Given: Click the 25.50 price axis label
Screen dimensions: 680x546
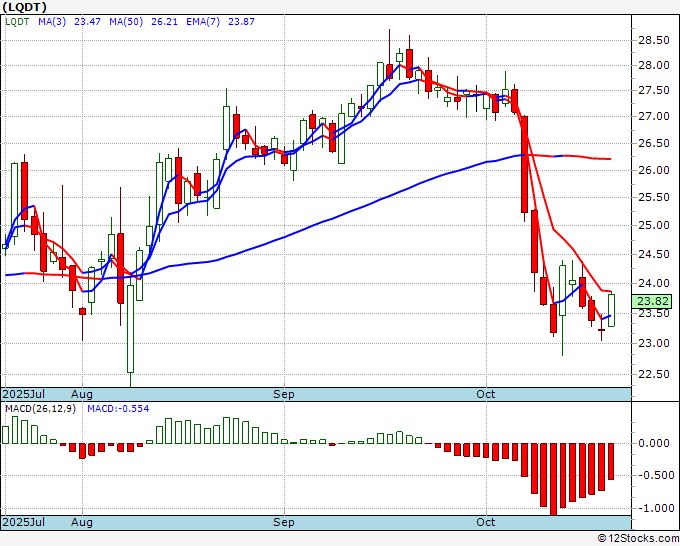Looking at the screenshot, I should pyautogui.click(x=654, y=197).
